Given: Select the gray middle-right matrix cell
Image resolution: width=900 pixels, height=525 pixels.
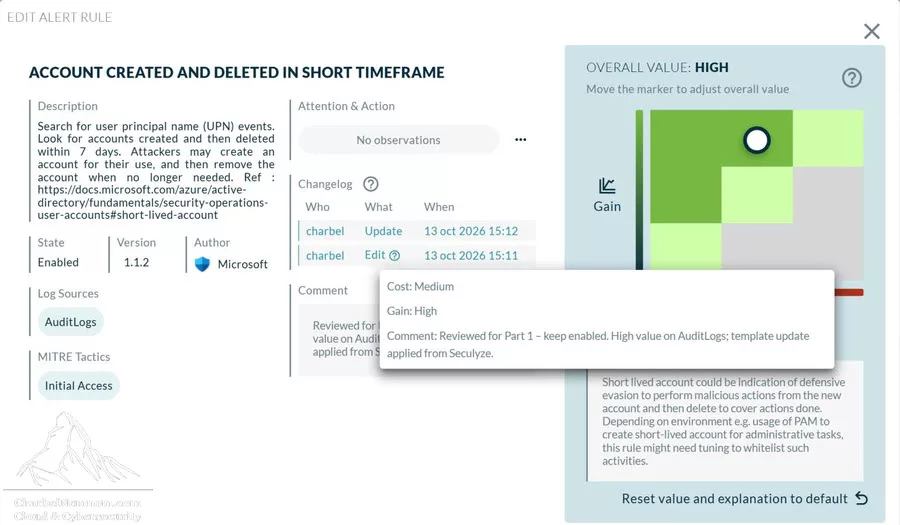Looking at the screenshot, I should point(828,195).
